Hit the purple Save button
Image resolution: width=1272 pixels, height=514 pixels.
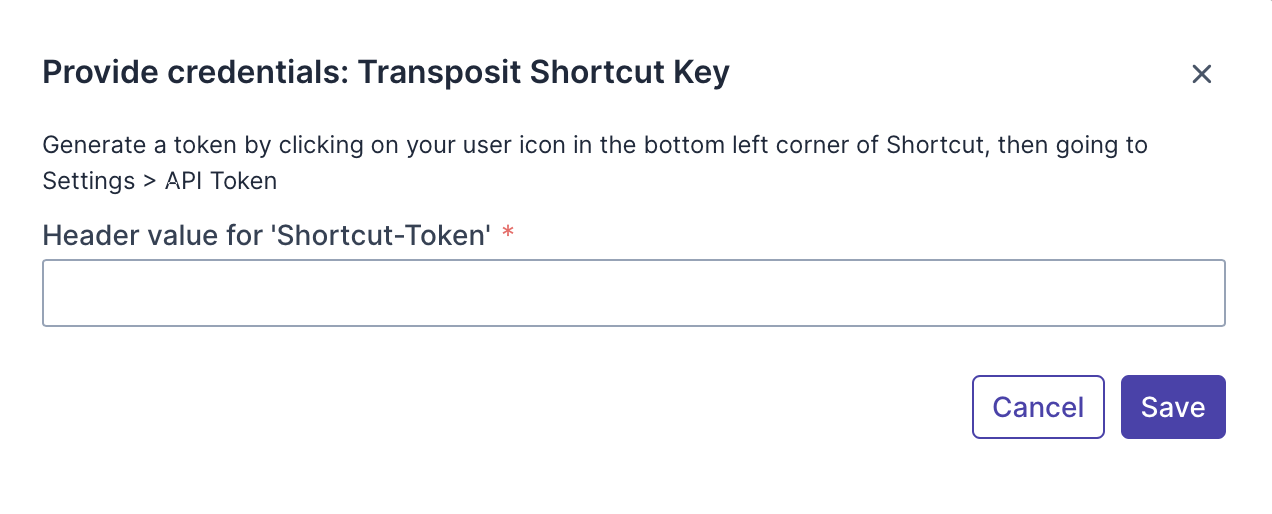pos(1173,407)
